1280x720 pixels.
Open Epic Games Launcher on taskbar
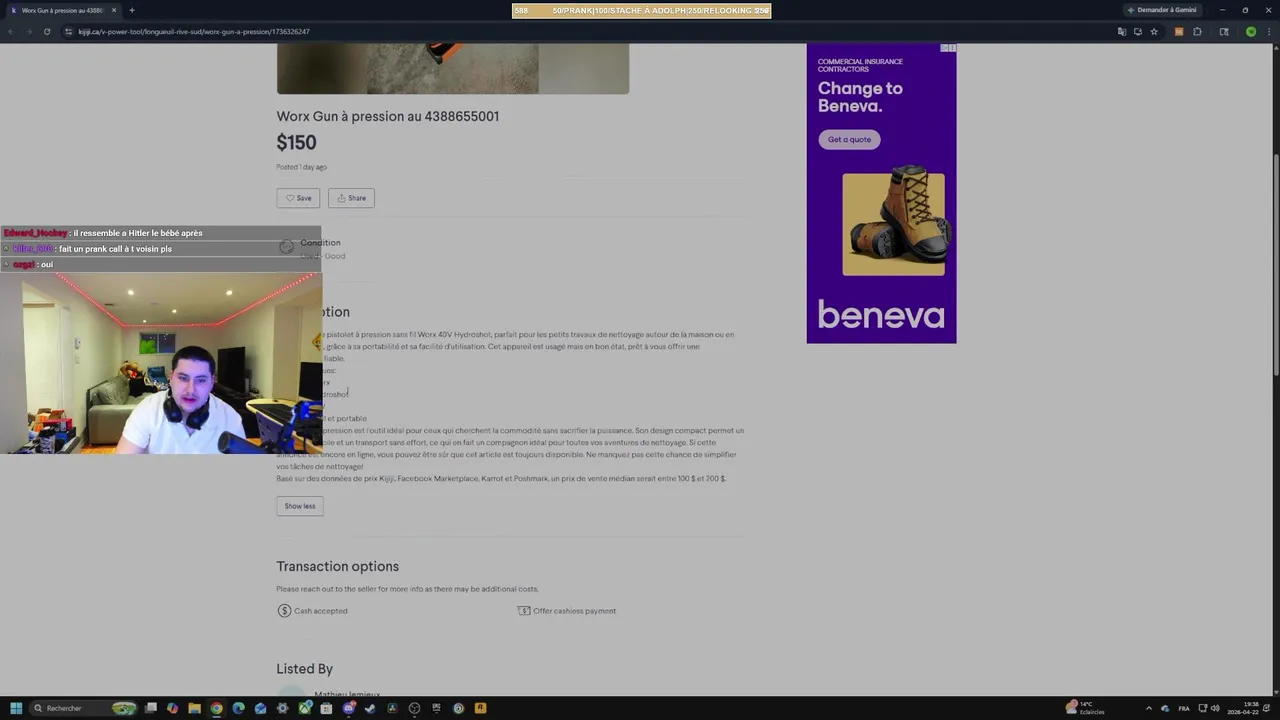tap(436, 708)
